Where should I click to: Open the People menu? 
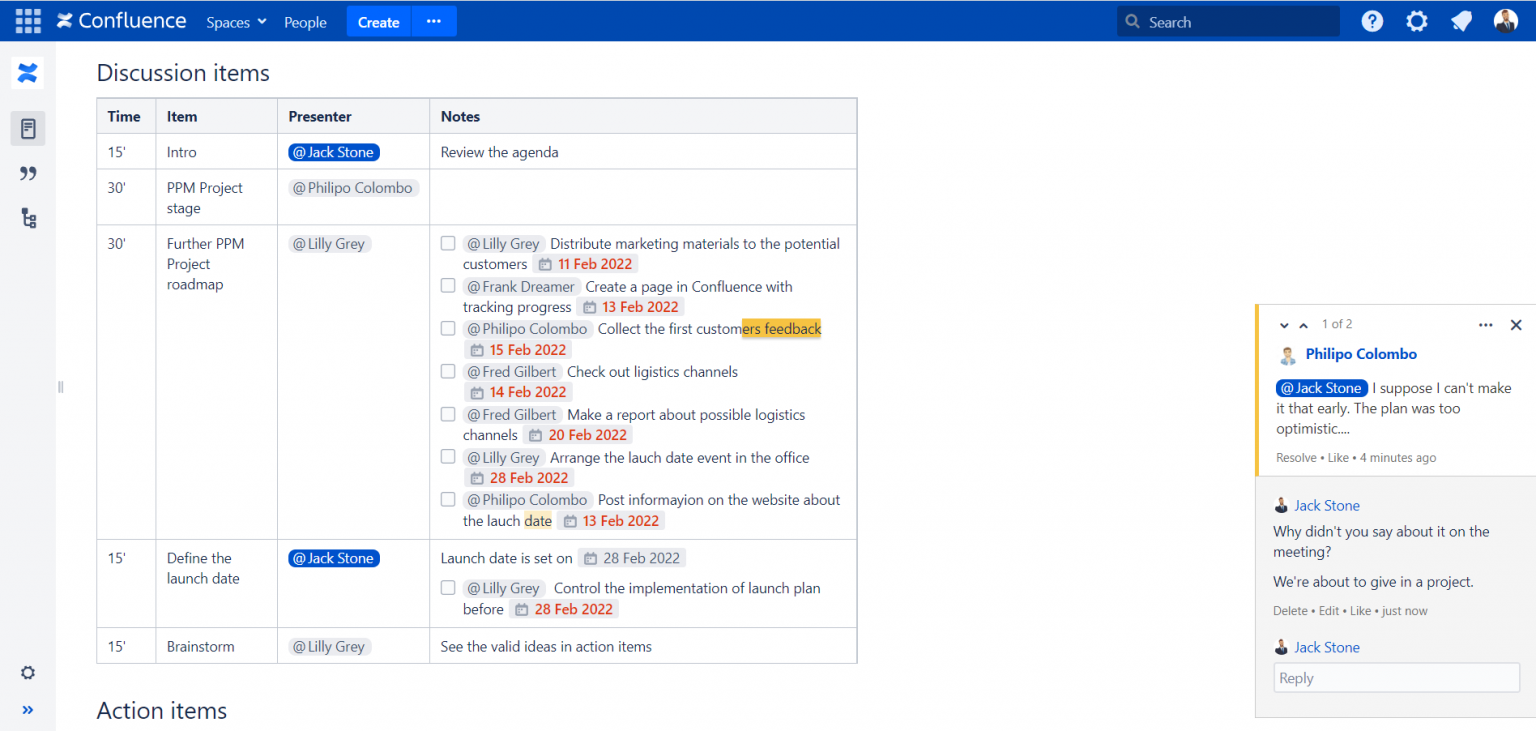point(305,21)
